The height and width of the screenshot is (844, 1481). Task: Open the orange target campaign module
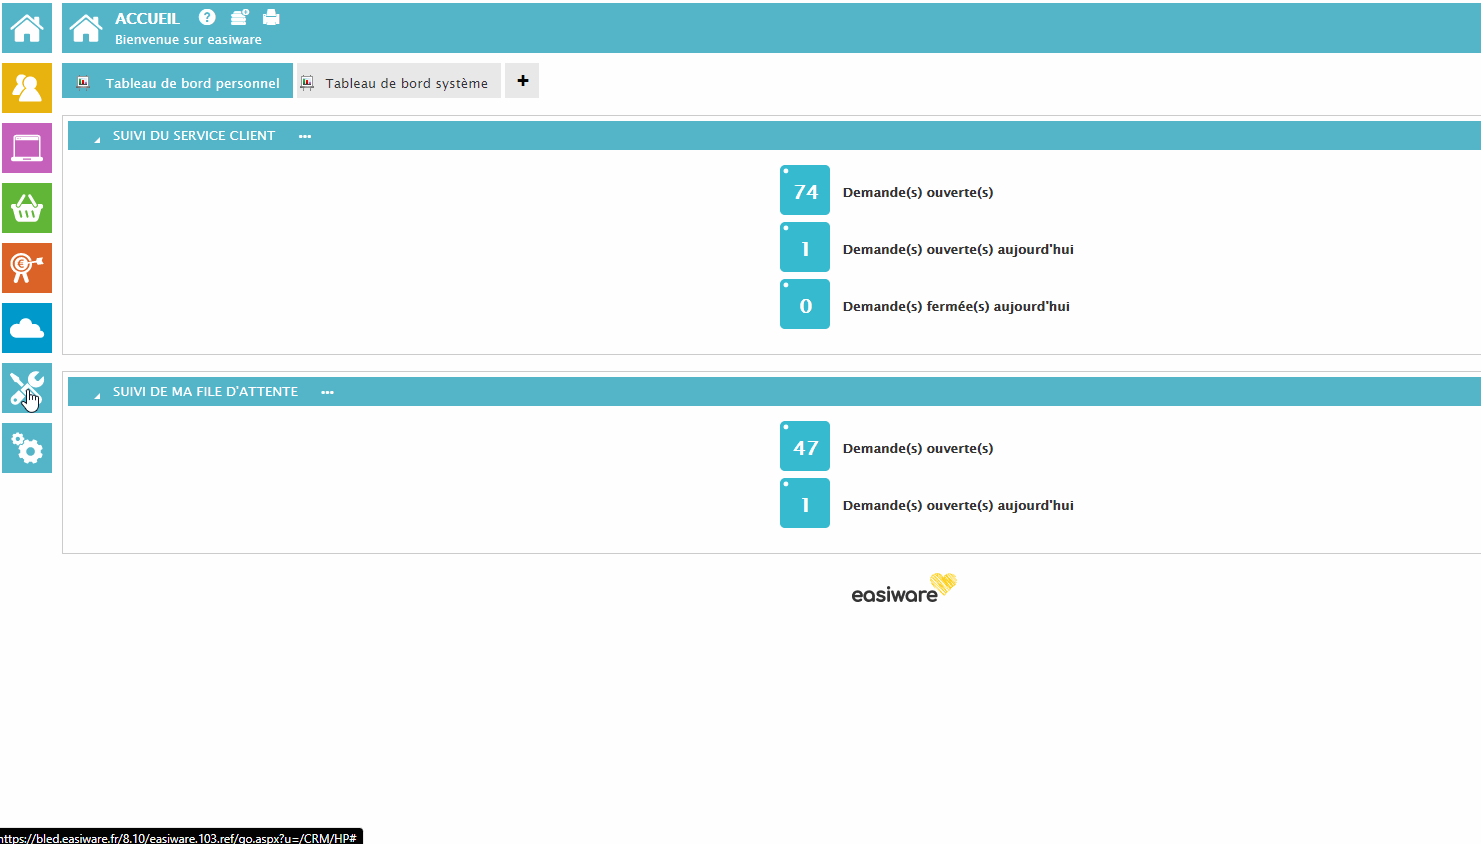tap(27, 268)
